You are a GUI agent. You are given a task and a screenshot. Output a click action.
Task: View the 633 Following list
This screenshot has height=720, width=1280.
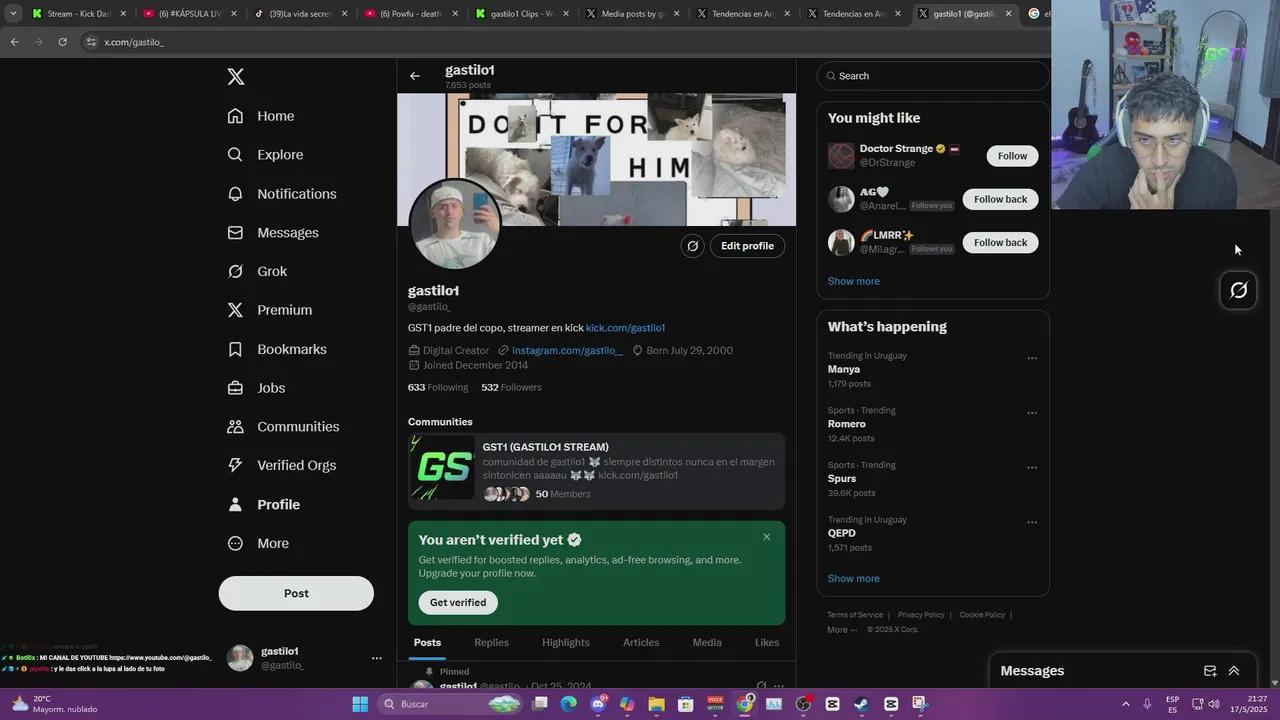click(x=438, y=387)
